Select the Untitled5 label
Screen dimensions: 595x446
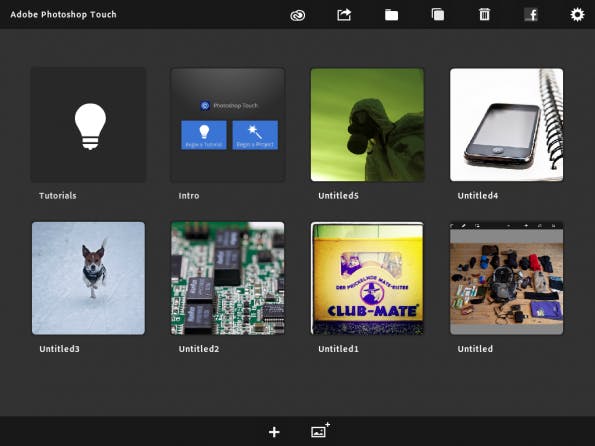tap(338, 196)
